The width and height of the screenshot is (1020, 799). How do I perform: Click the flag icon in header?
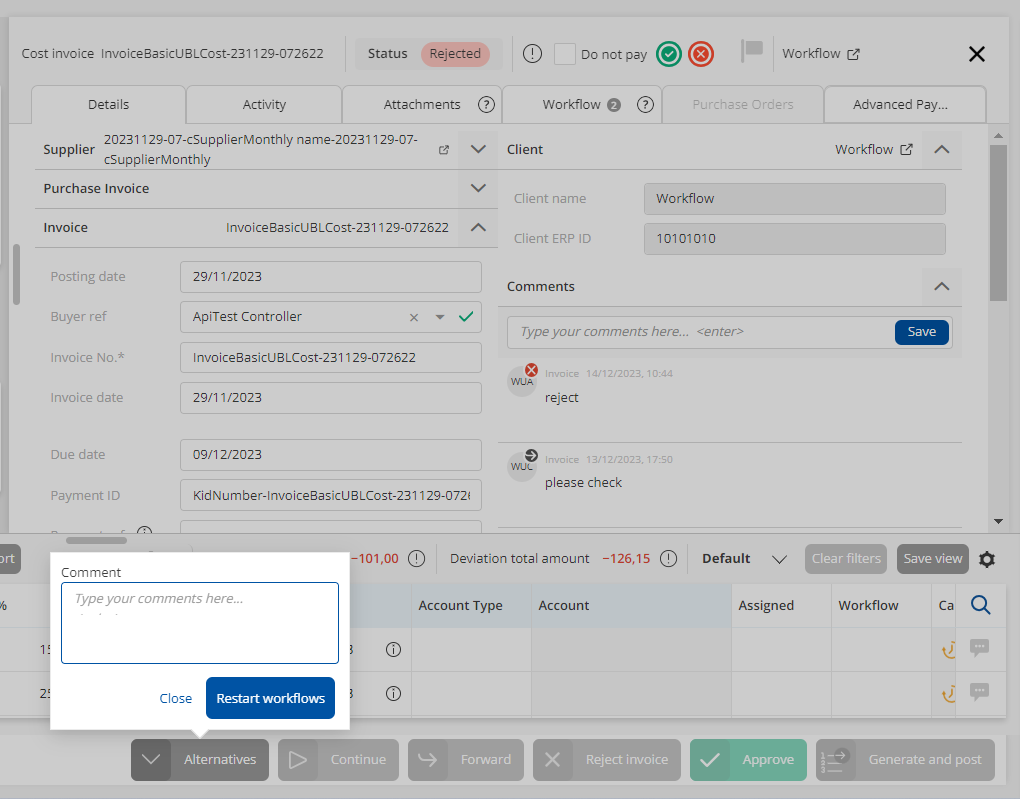752,50
